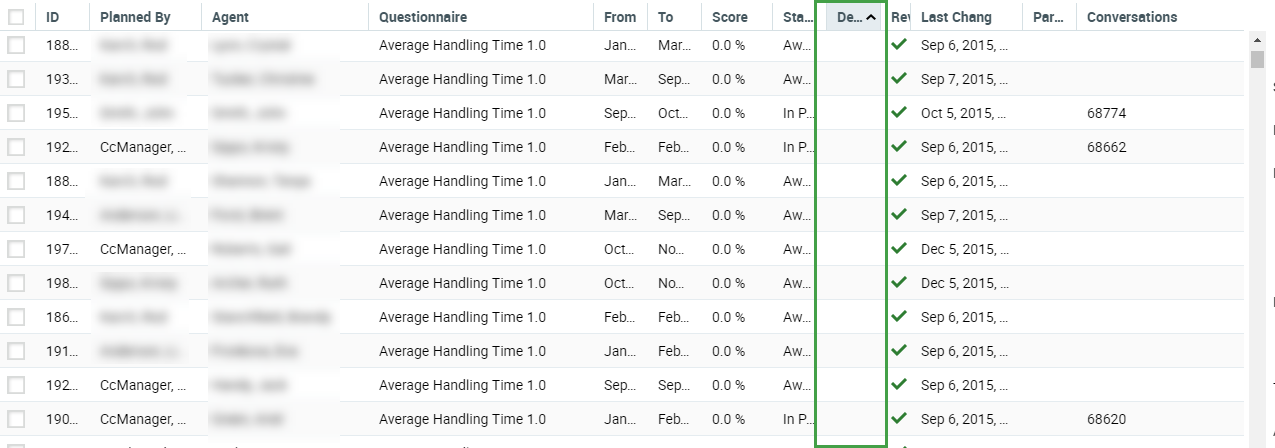Screen dimensions: 1275x448
Task: Open conversation 68620
Action: coord(1106,419)
